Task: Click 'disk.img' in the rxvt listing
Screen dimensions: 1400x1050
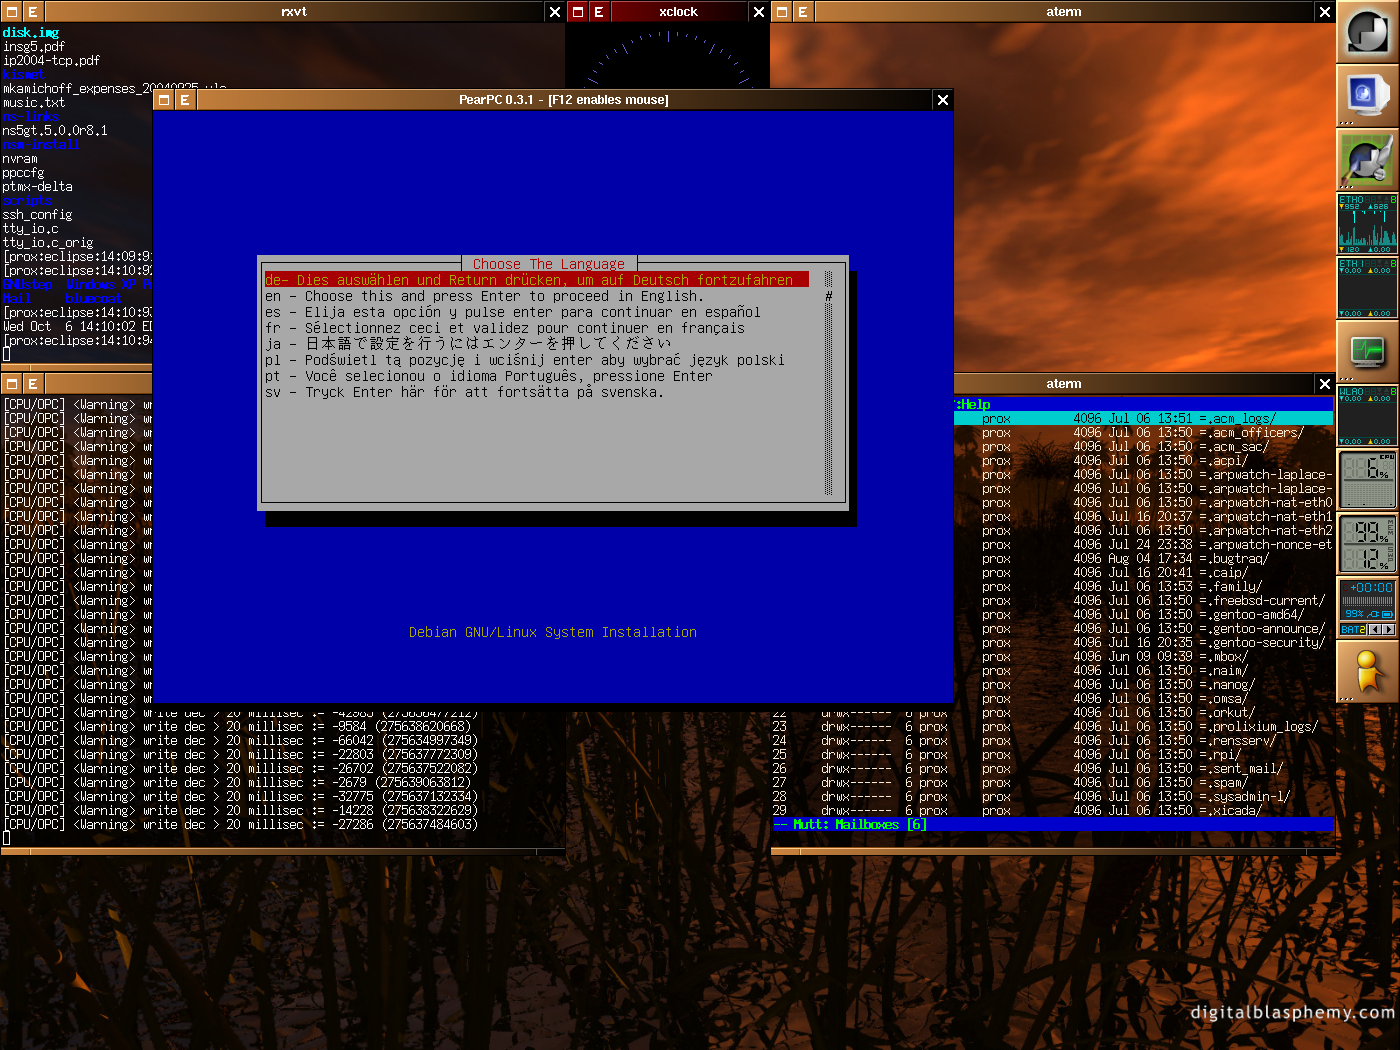Action: [x=31, y=33]
